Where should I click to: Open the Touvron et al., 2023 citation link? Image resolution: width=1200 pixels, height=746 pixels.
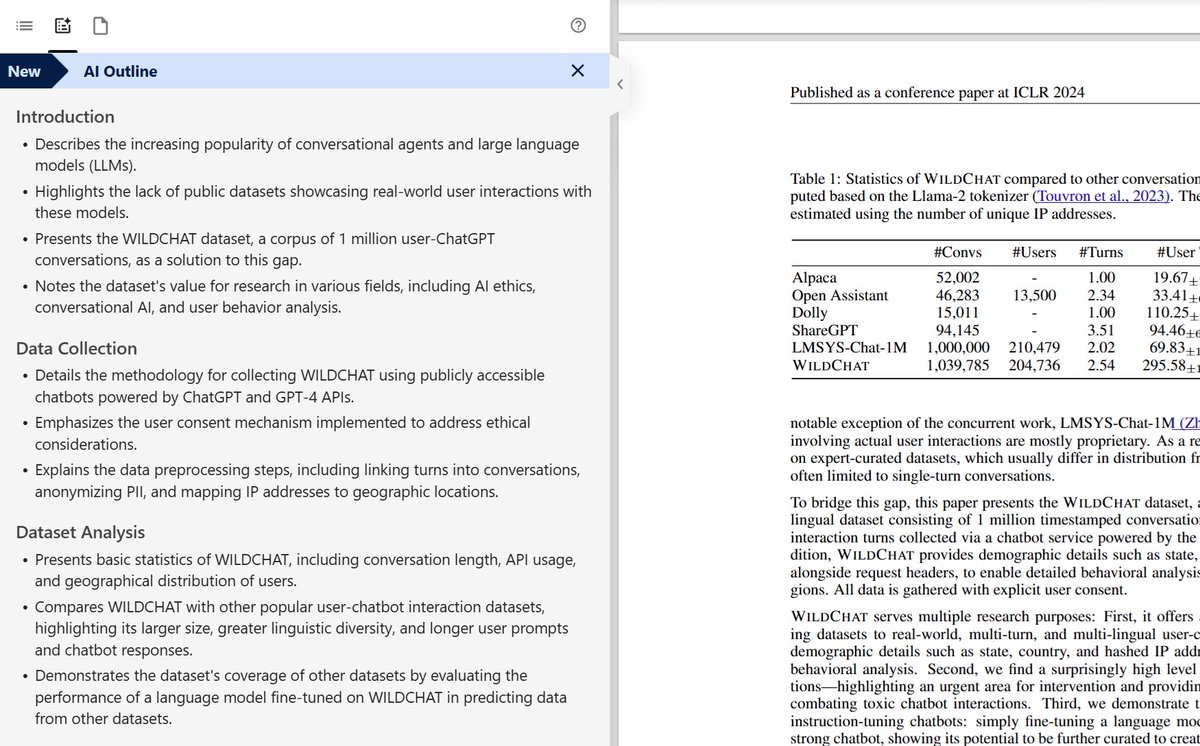click(1101, 197)
